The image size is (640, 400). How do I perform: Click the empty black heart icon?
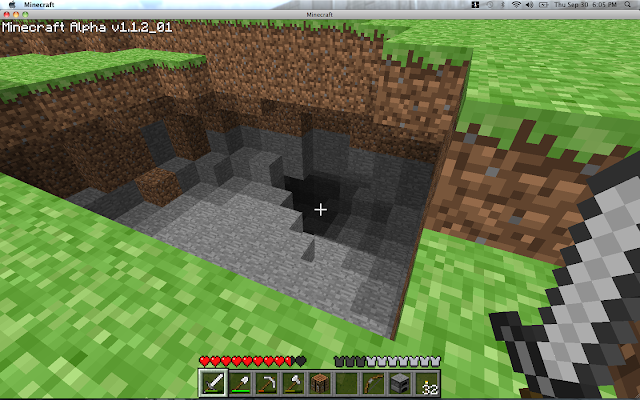(x=300, y=361)
